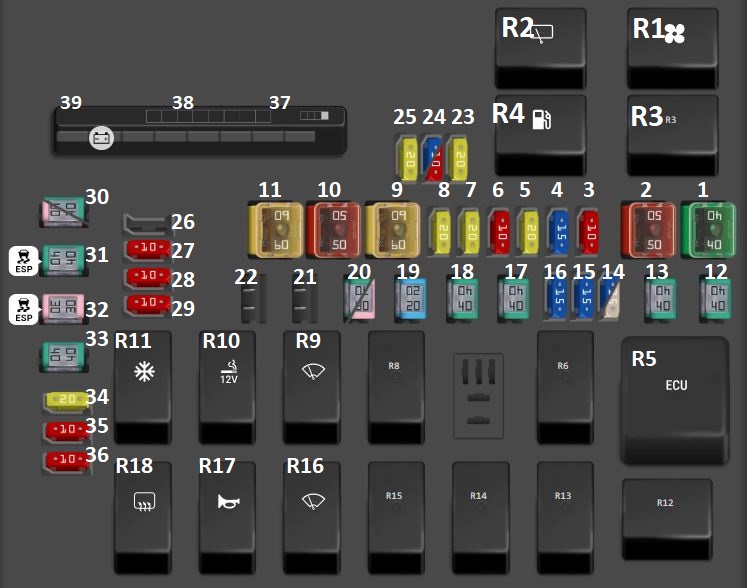Select the crossed-out fuse number 14
The width and height of the screenshot is (747, 588).
610,298
